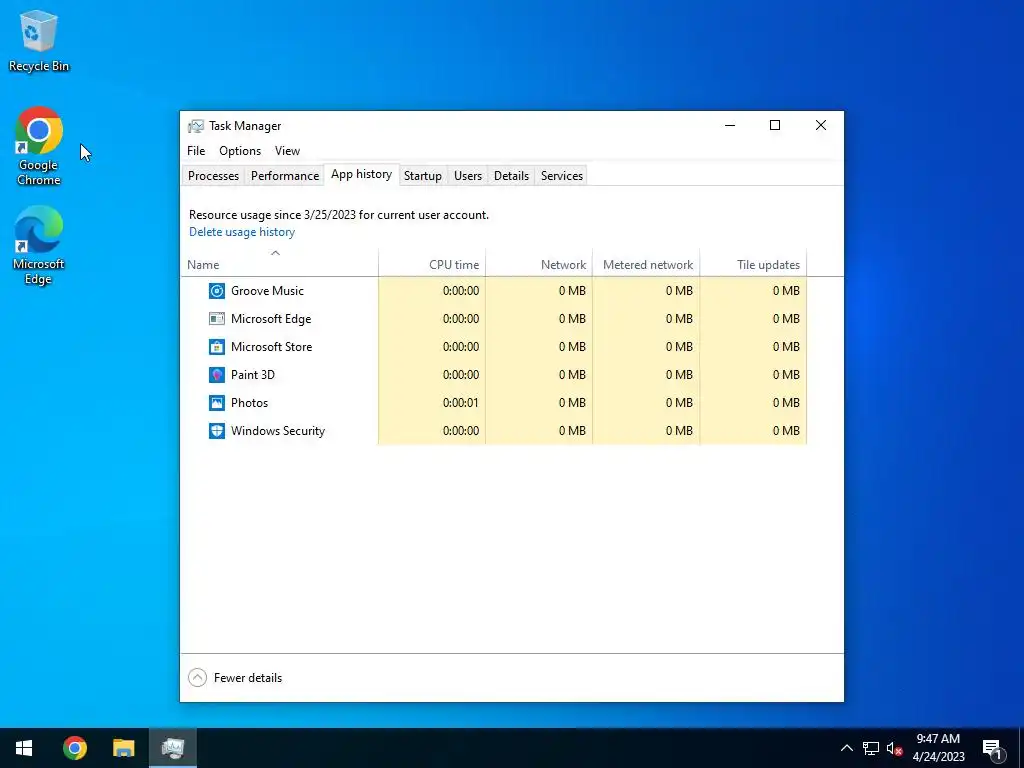Click the Delete usage history link
The width and height of the screenshot is (1024, 768).
tap(242, 232)
